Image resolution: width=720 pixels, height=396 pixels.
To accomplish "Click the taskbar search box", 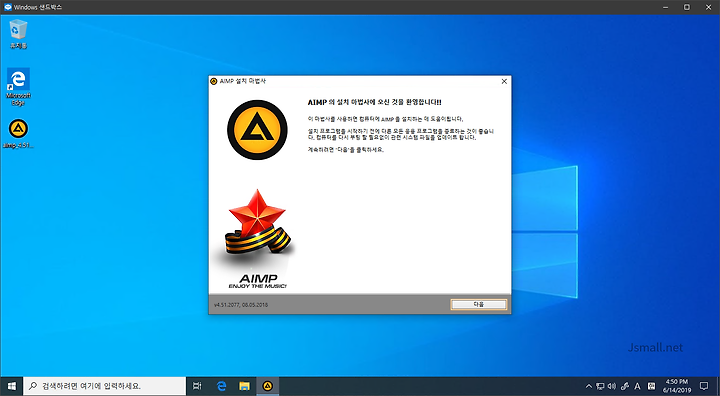I will (x=104, y=386).
